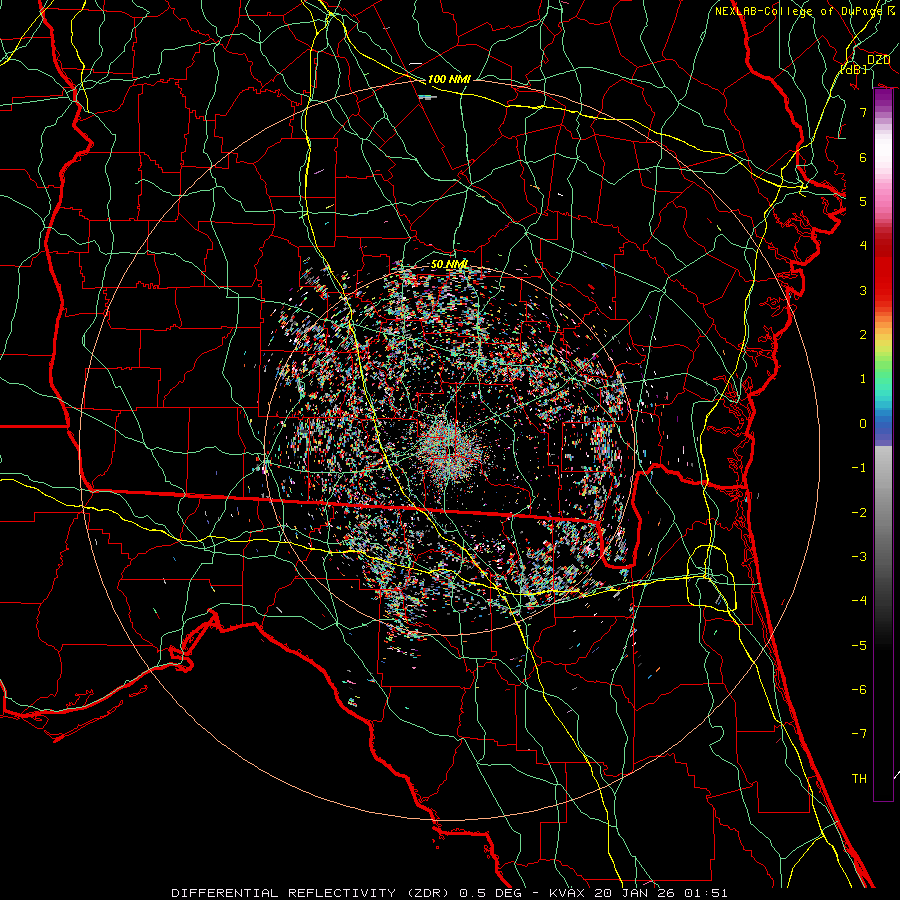The width and height of the screenshot is (900, 900).
Task: Click the "5" value on the color scale
Action: pos(863,201)
